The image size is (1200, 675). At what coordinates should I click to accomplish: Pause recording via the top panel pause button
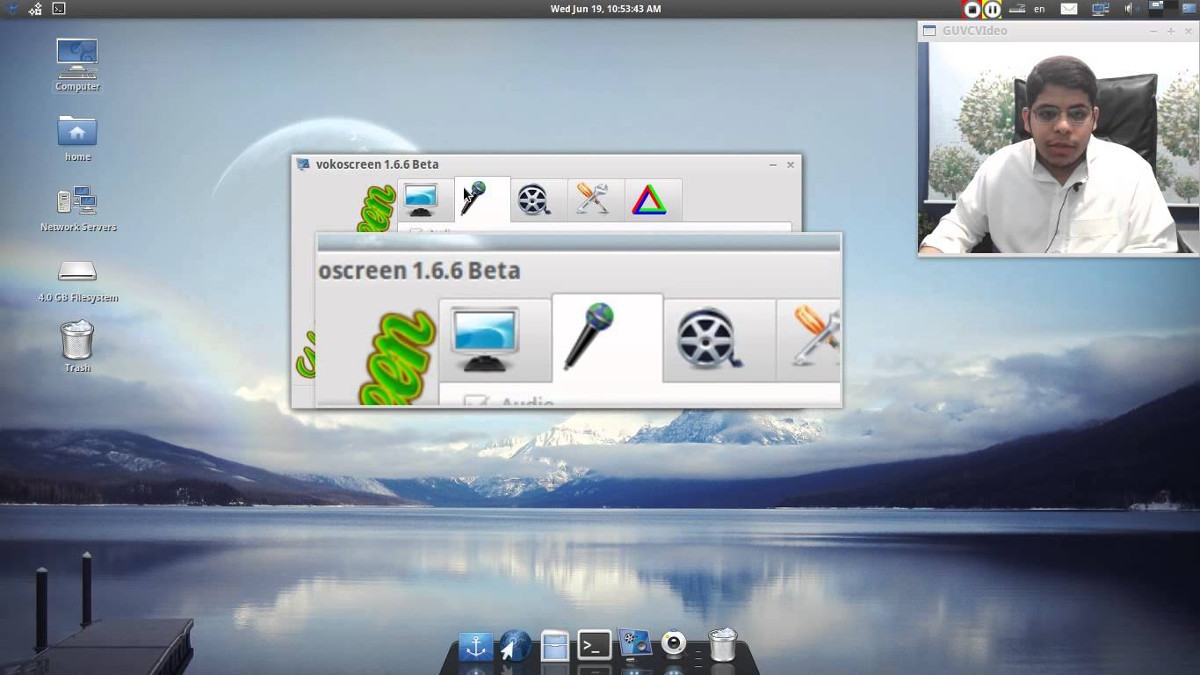pyautogui.click(x=992, y=9)
